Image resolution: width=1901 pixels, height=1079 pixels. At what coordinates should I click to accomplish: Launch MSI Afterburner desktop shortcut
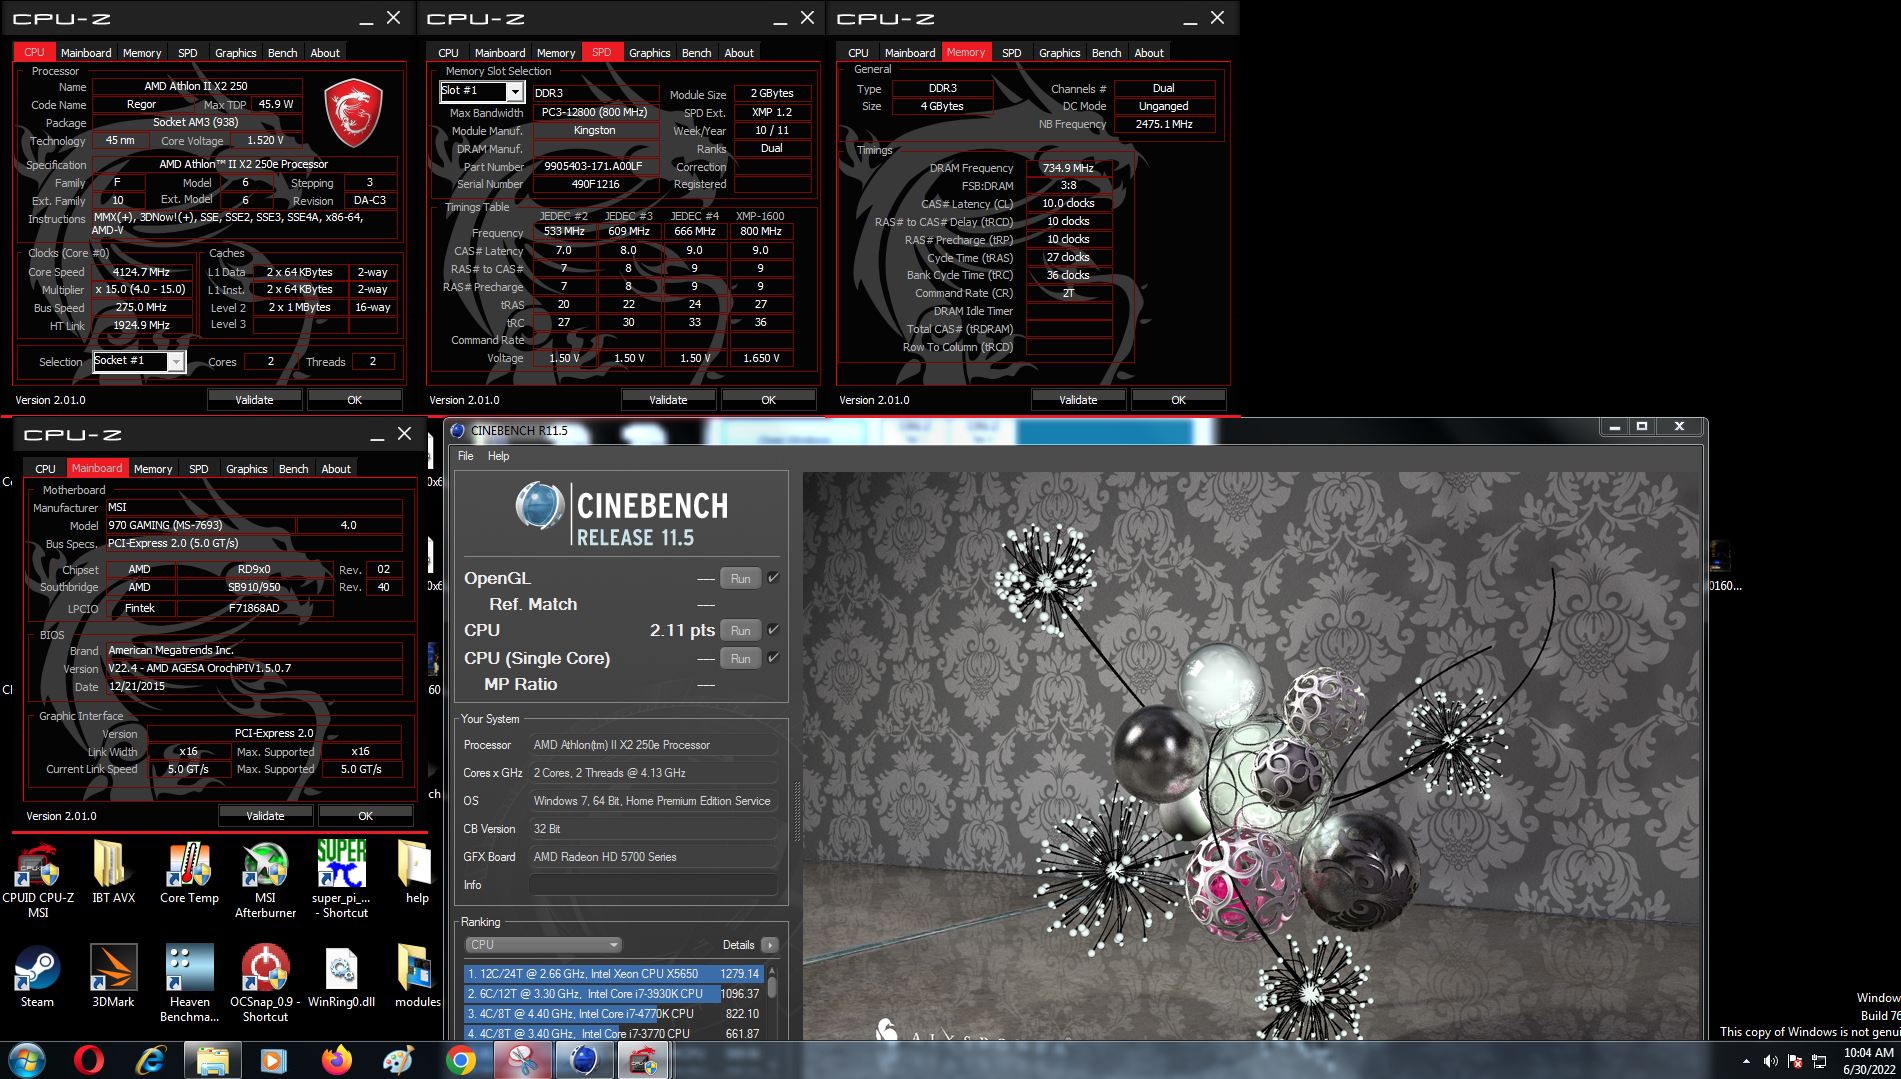265,879
